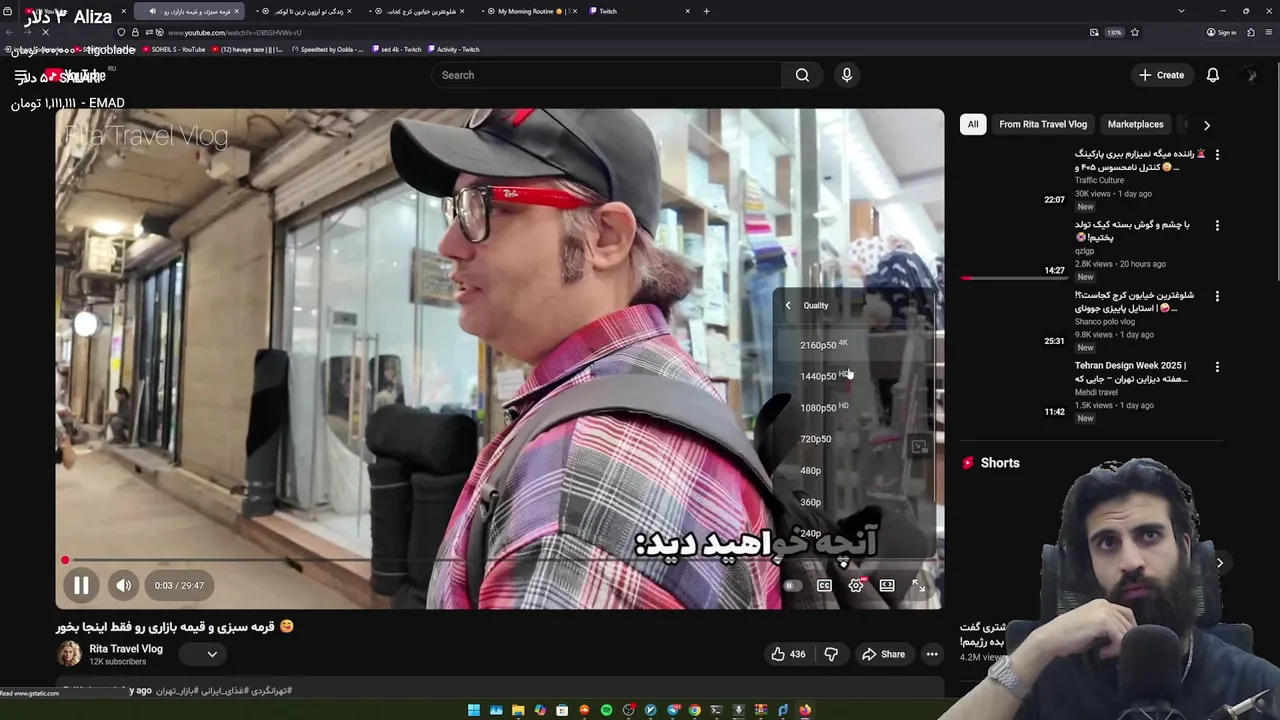Set the video quality to 480p
The width and height of the screenshot is (1280, 720).
coord(856,471)
